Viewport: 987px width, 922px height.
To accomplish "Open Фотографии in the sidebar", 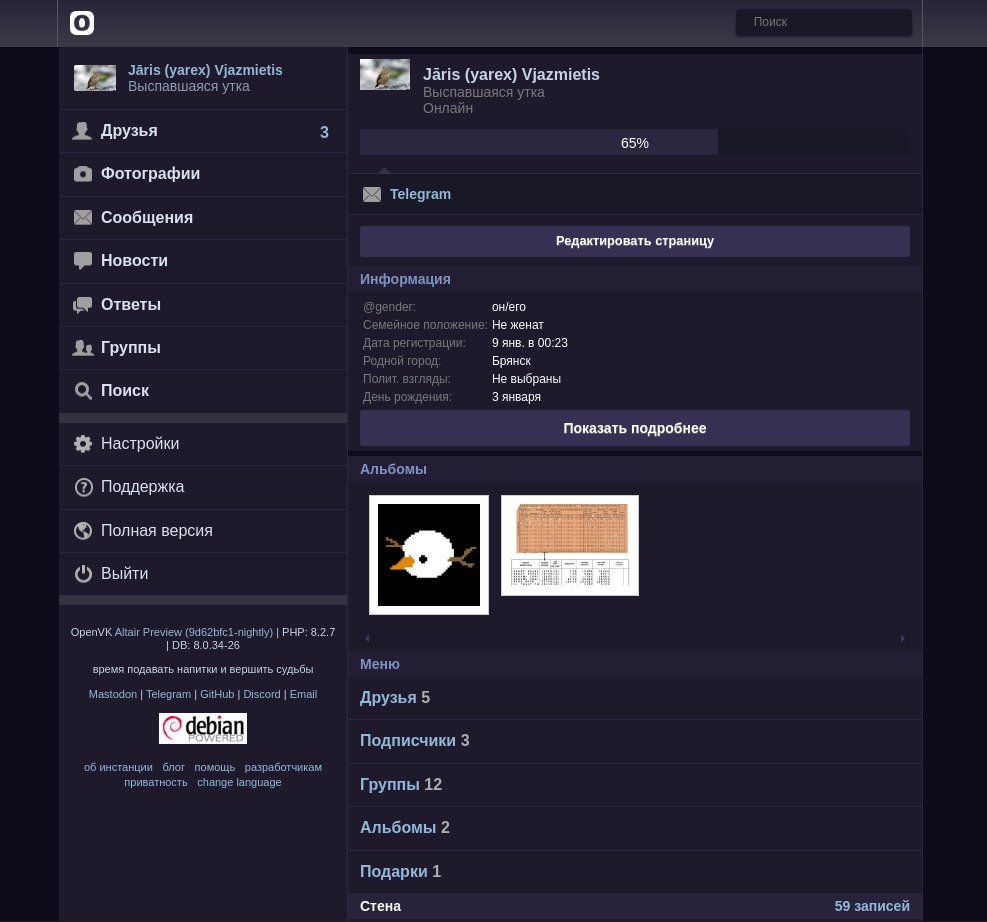I will click(203, 174).
